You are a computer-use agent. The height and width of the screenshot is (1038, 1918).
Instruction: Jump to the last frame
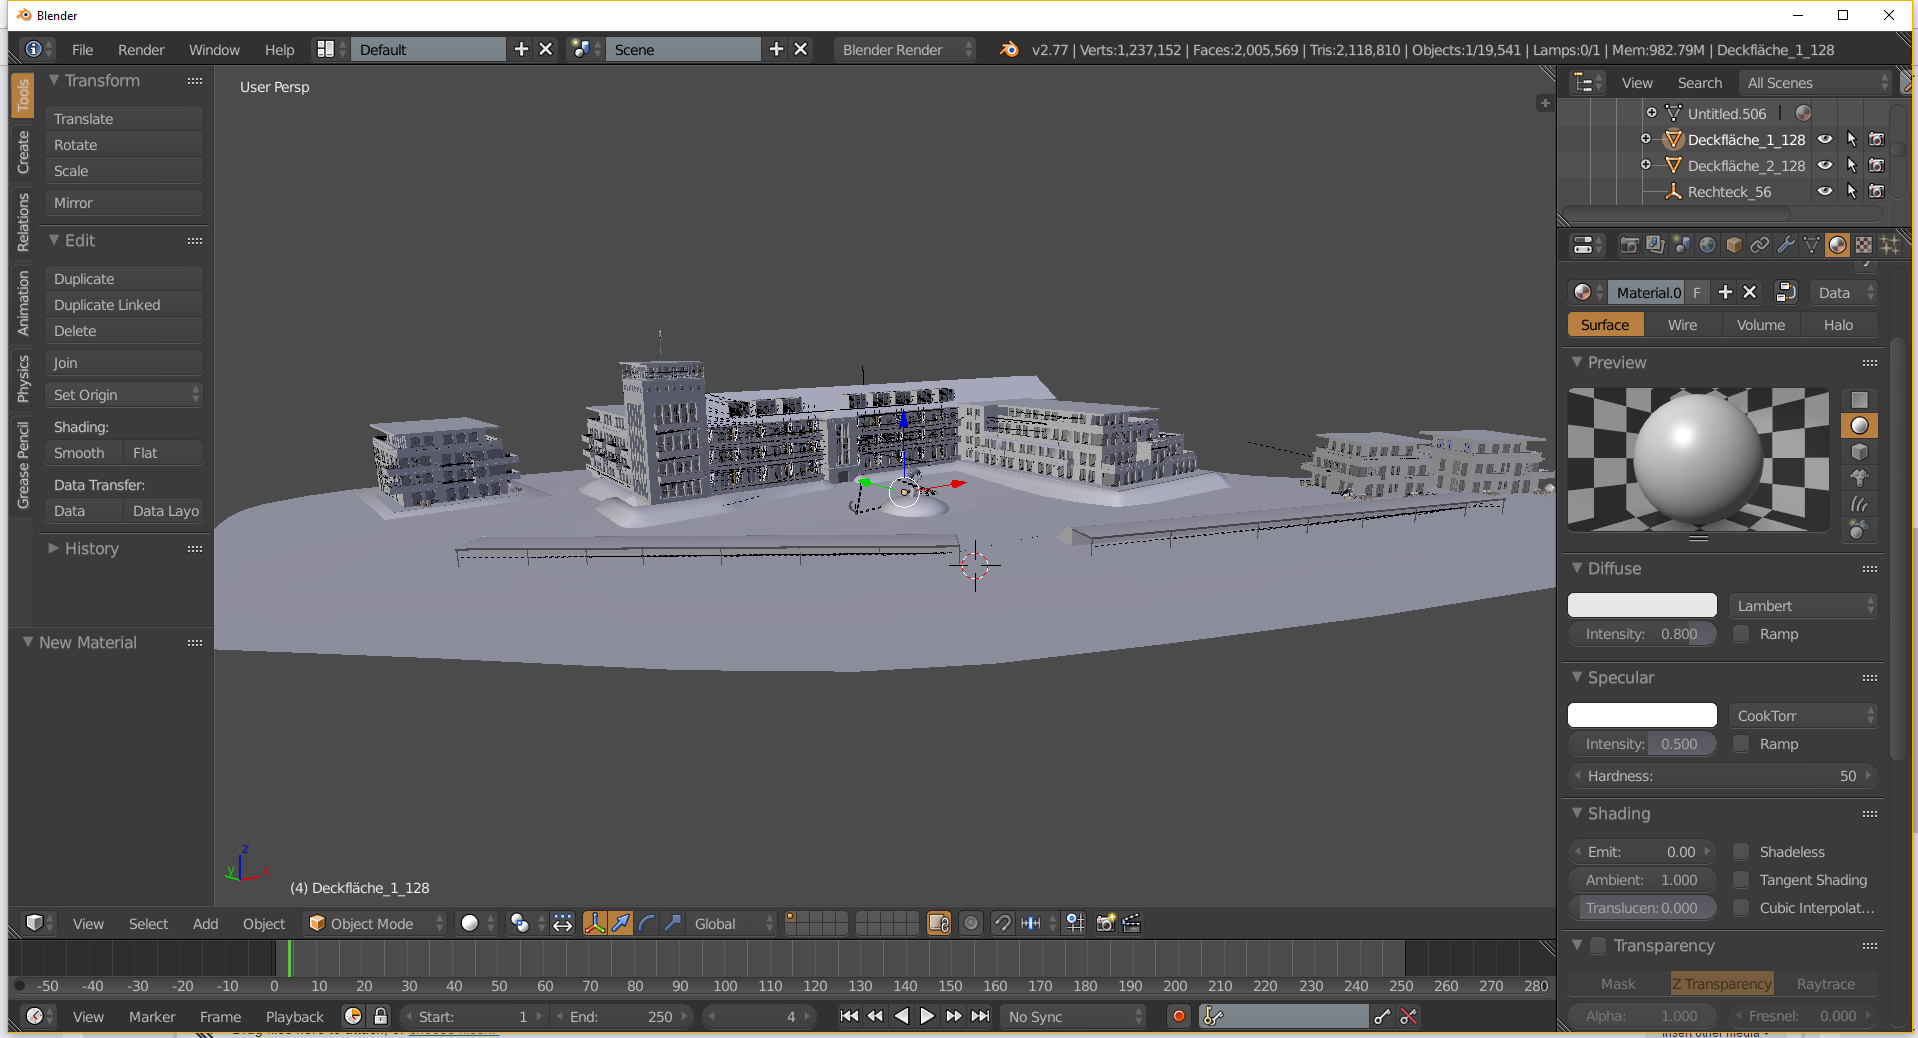click(980, 1016)
